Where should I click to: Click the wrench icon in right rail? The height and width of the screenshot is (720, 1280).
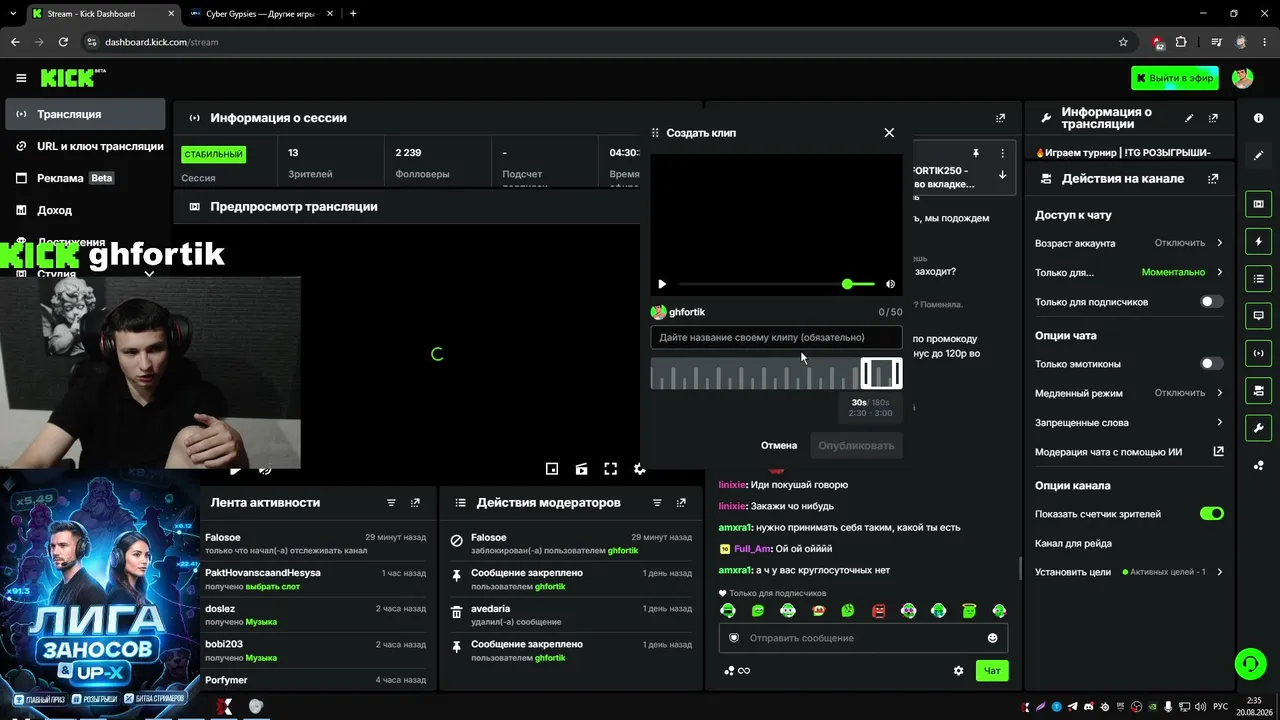pos(1258,428)
